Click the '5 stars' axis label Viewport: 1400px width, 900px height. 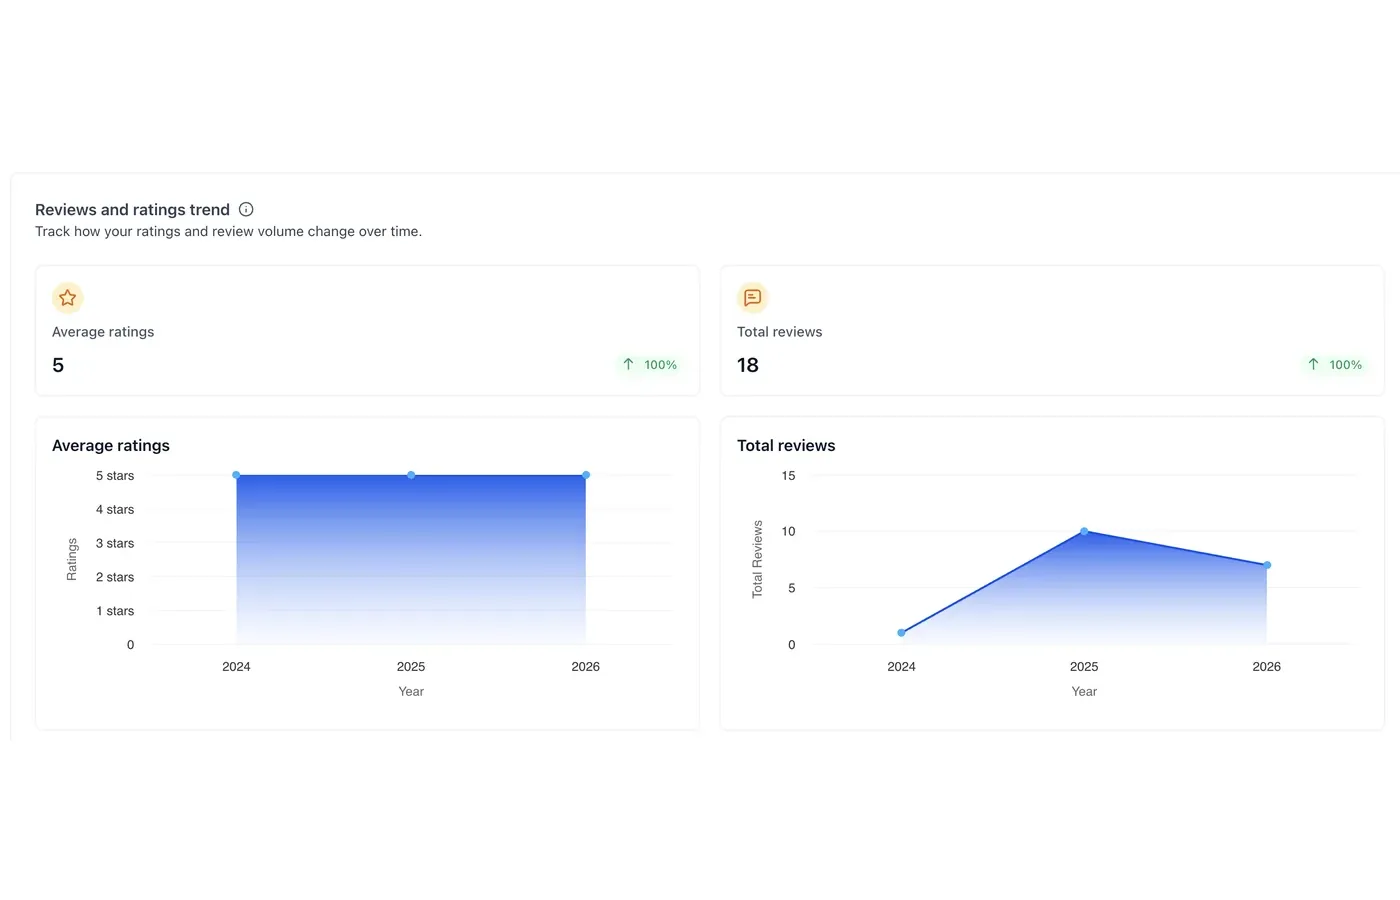[x=115, y=476]
